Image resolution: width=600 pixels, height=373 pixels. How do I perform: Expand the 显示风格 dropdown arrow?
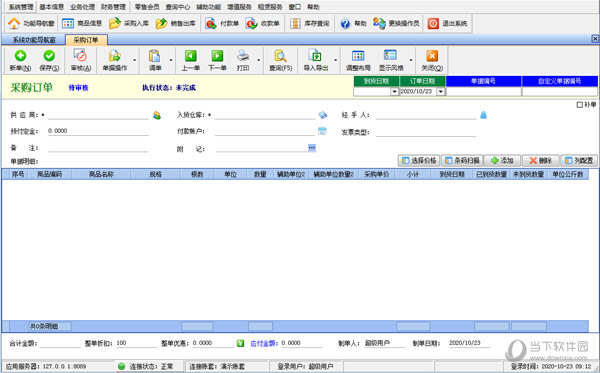[x=411, y=60]
